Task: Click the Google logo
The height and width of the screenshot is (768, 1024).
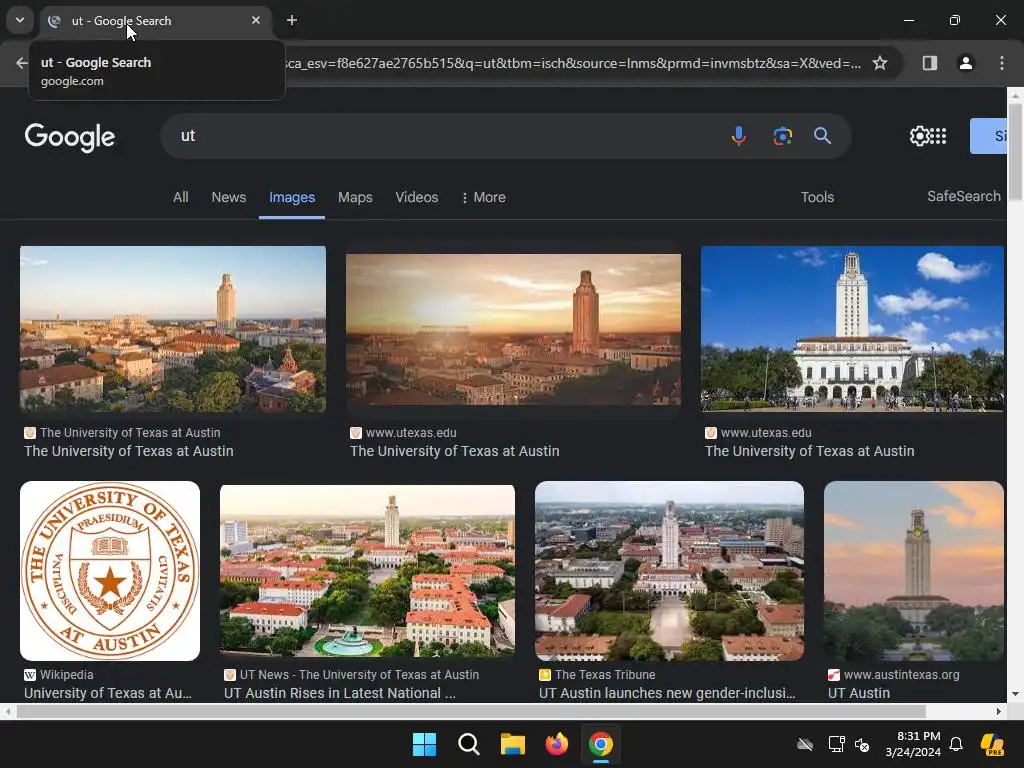Action: tap(70, 137)
